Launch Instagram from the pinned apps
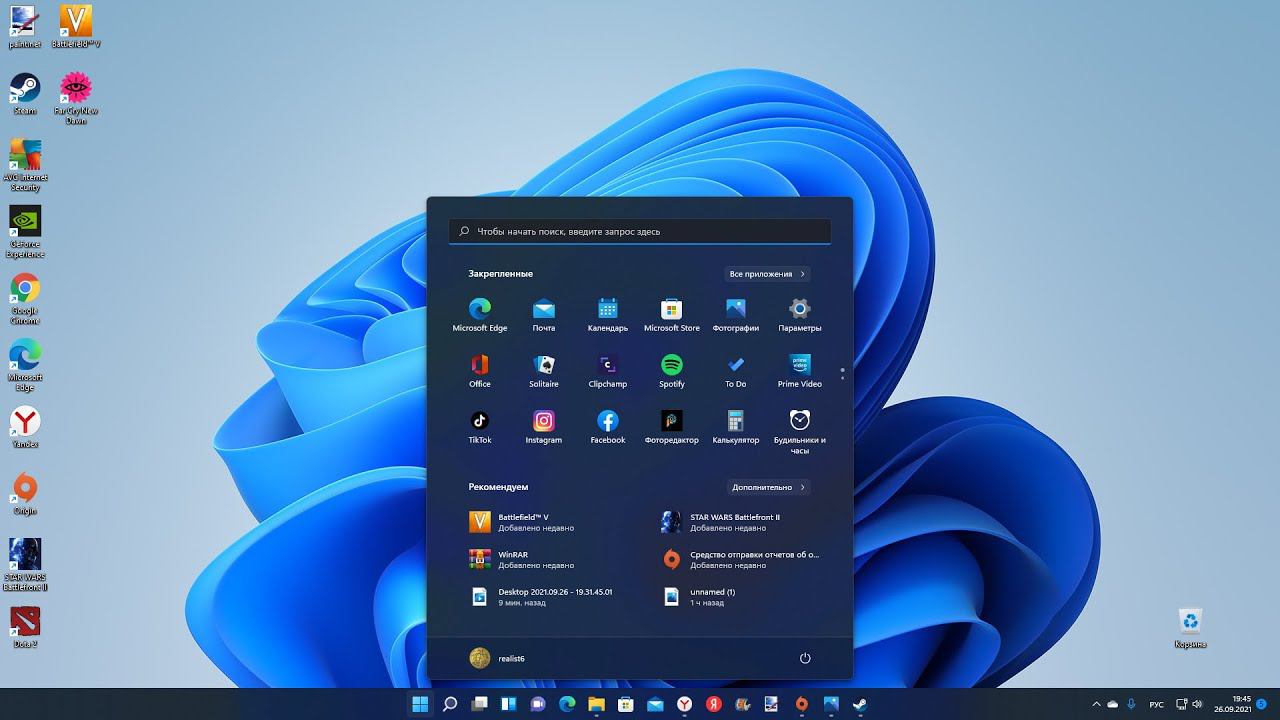1280x720 pixels. pos(544,426)
